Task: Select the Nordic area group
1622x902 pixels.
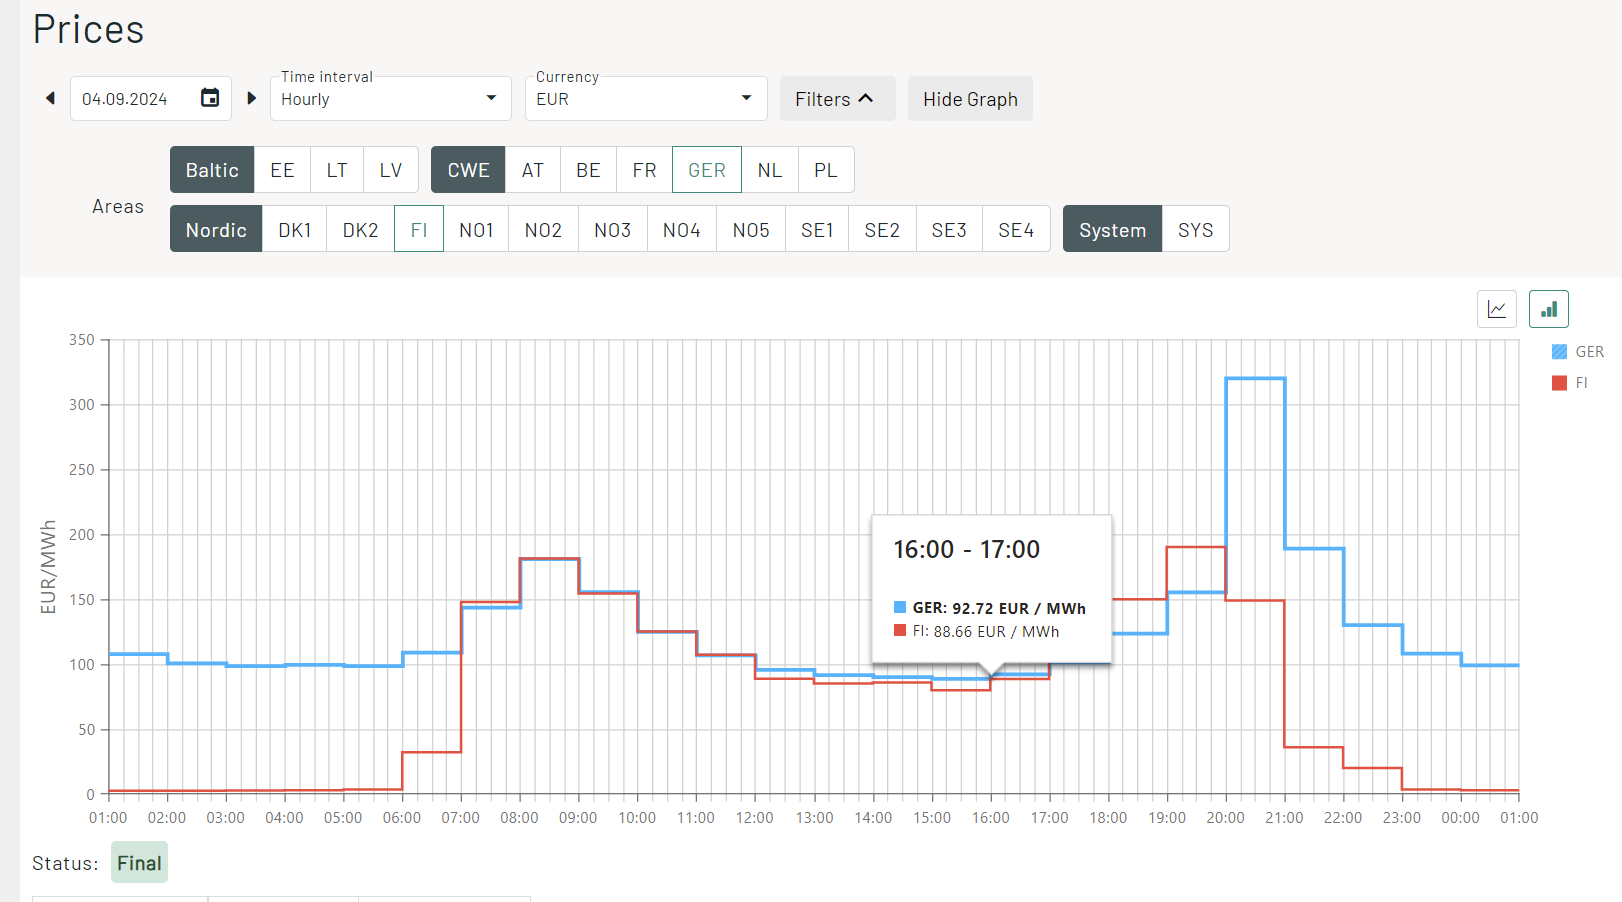Action: click(216, 230)
